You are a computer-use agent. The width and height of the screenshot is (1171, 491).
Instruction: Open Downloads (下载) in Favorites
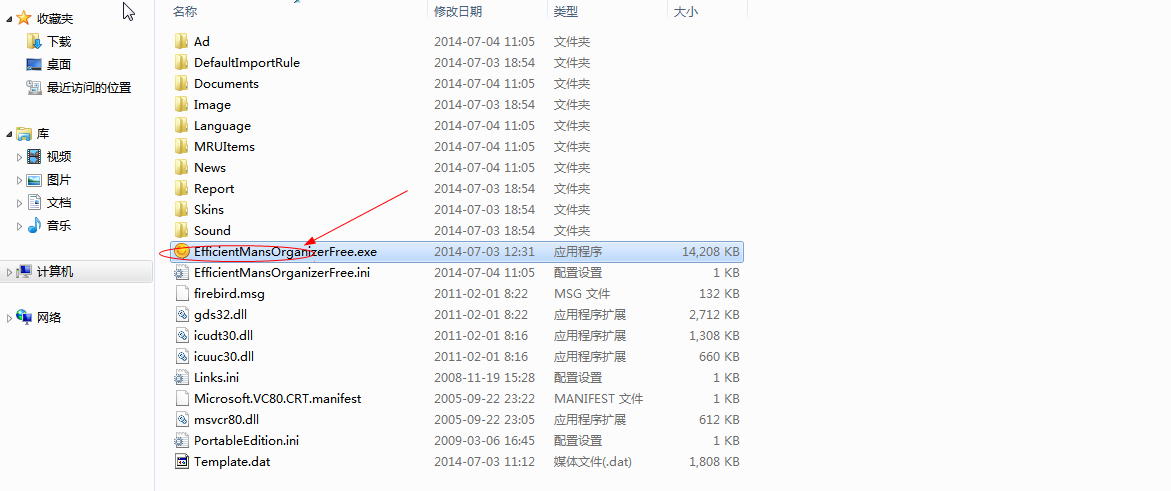59,42
